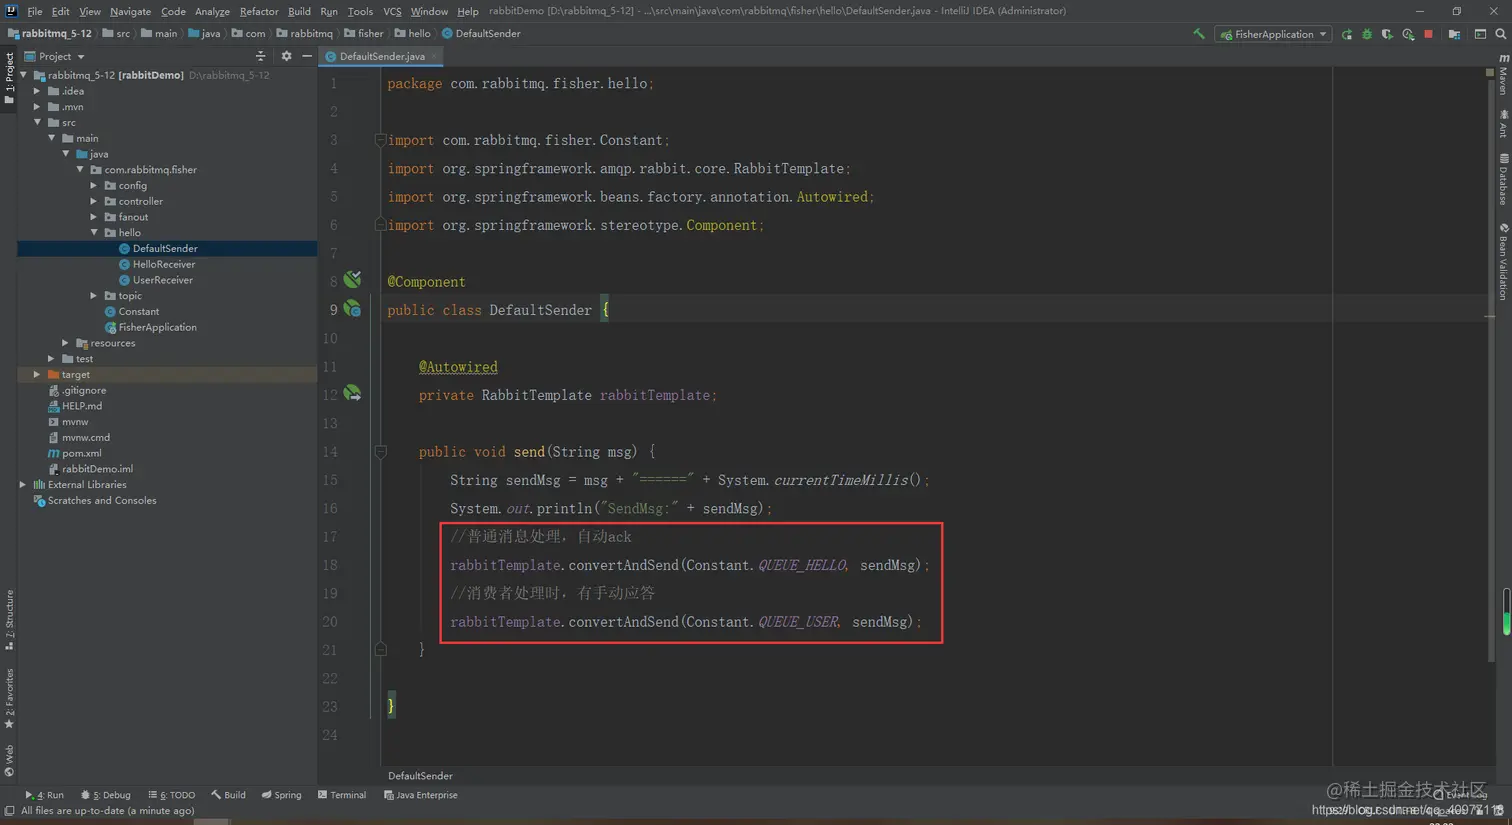1512x825 pixels.
Task: Click the inspection status indicator atop the scrollbar
Action: point(1489,73)
